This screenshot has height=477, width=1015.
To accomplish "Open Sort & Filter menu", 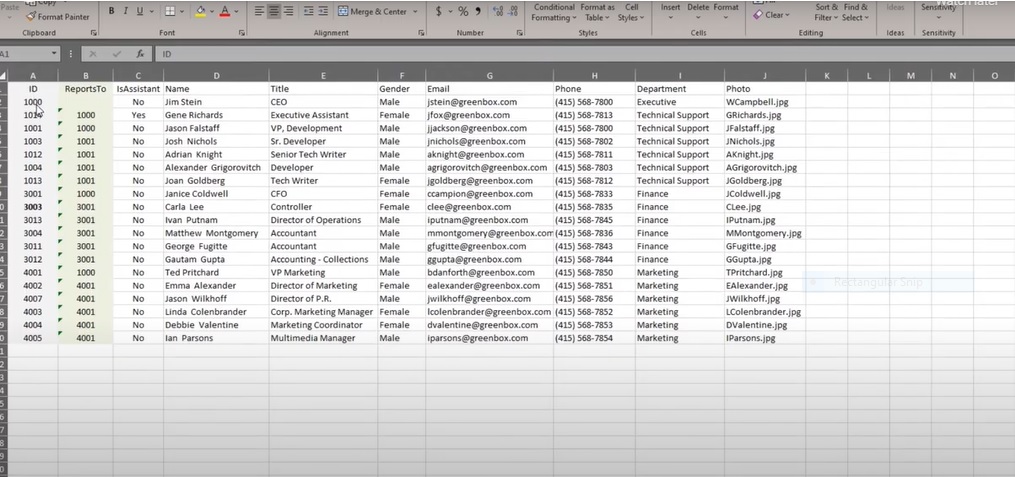I will click(x=826, y=12).
